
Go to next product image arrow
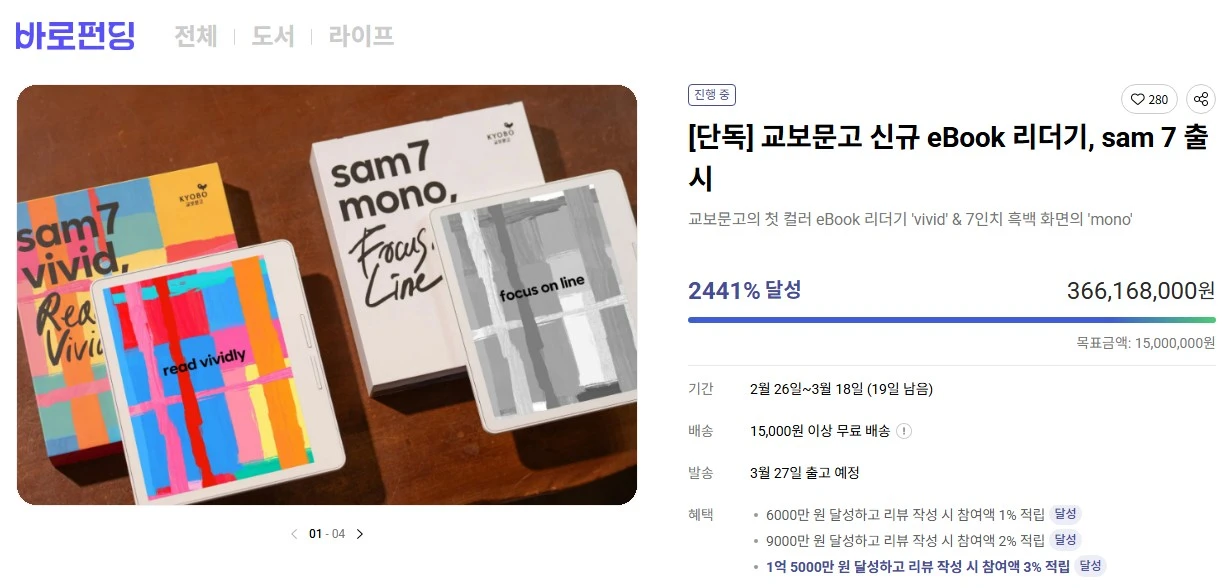tap(360, 534)
